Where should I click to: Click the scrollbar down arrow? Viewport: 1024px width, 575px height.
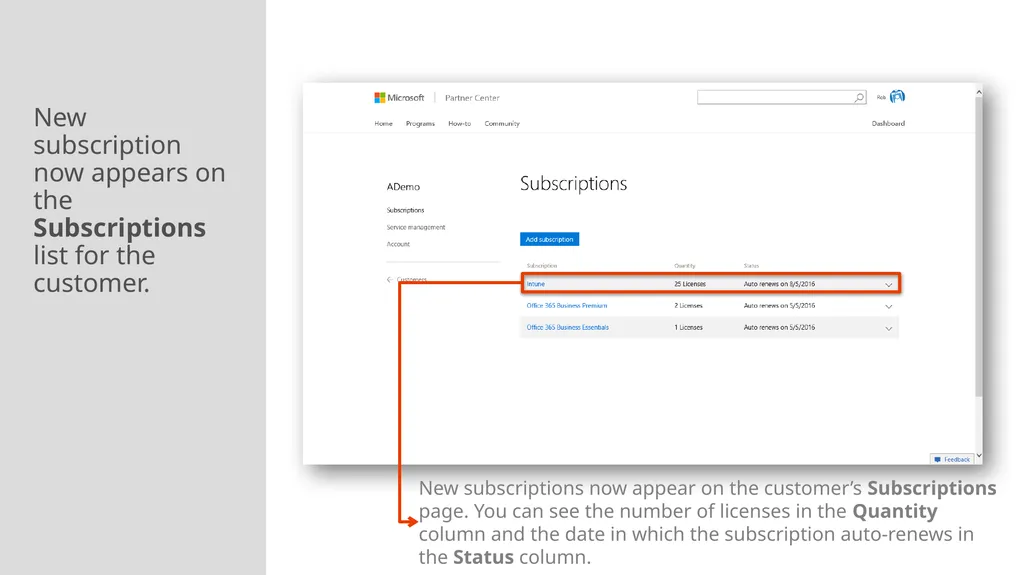(978, 455)
